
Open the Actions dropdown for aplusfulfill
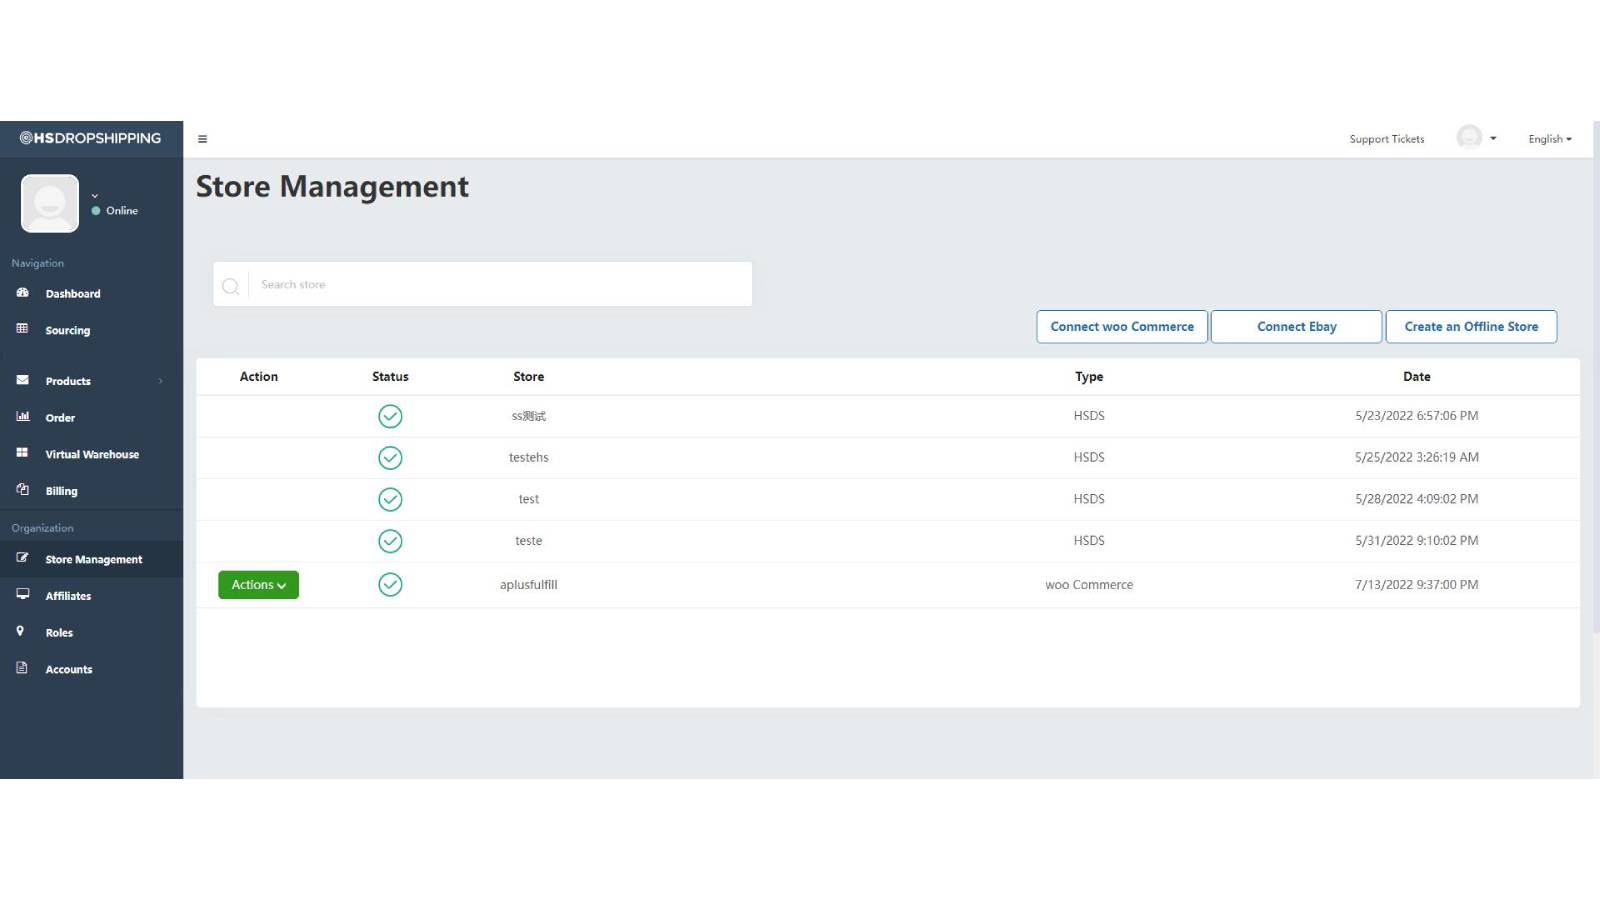click(258, 585)
